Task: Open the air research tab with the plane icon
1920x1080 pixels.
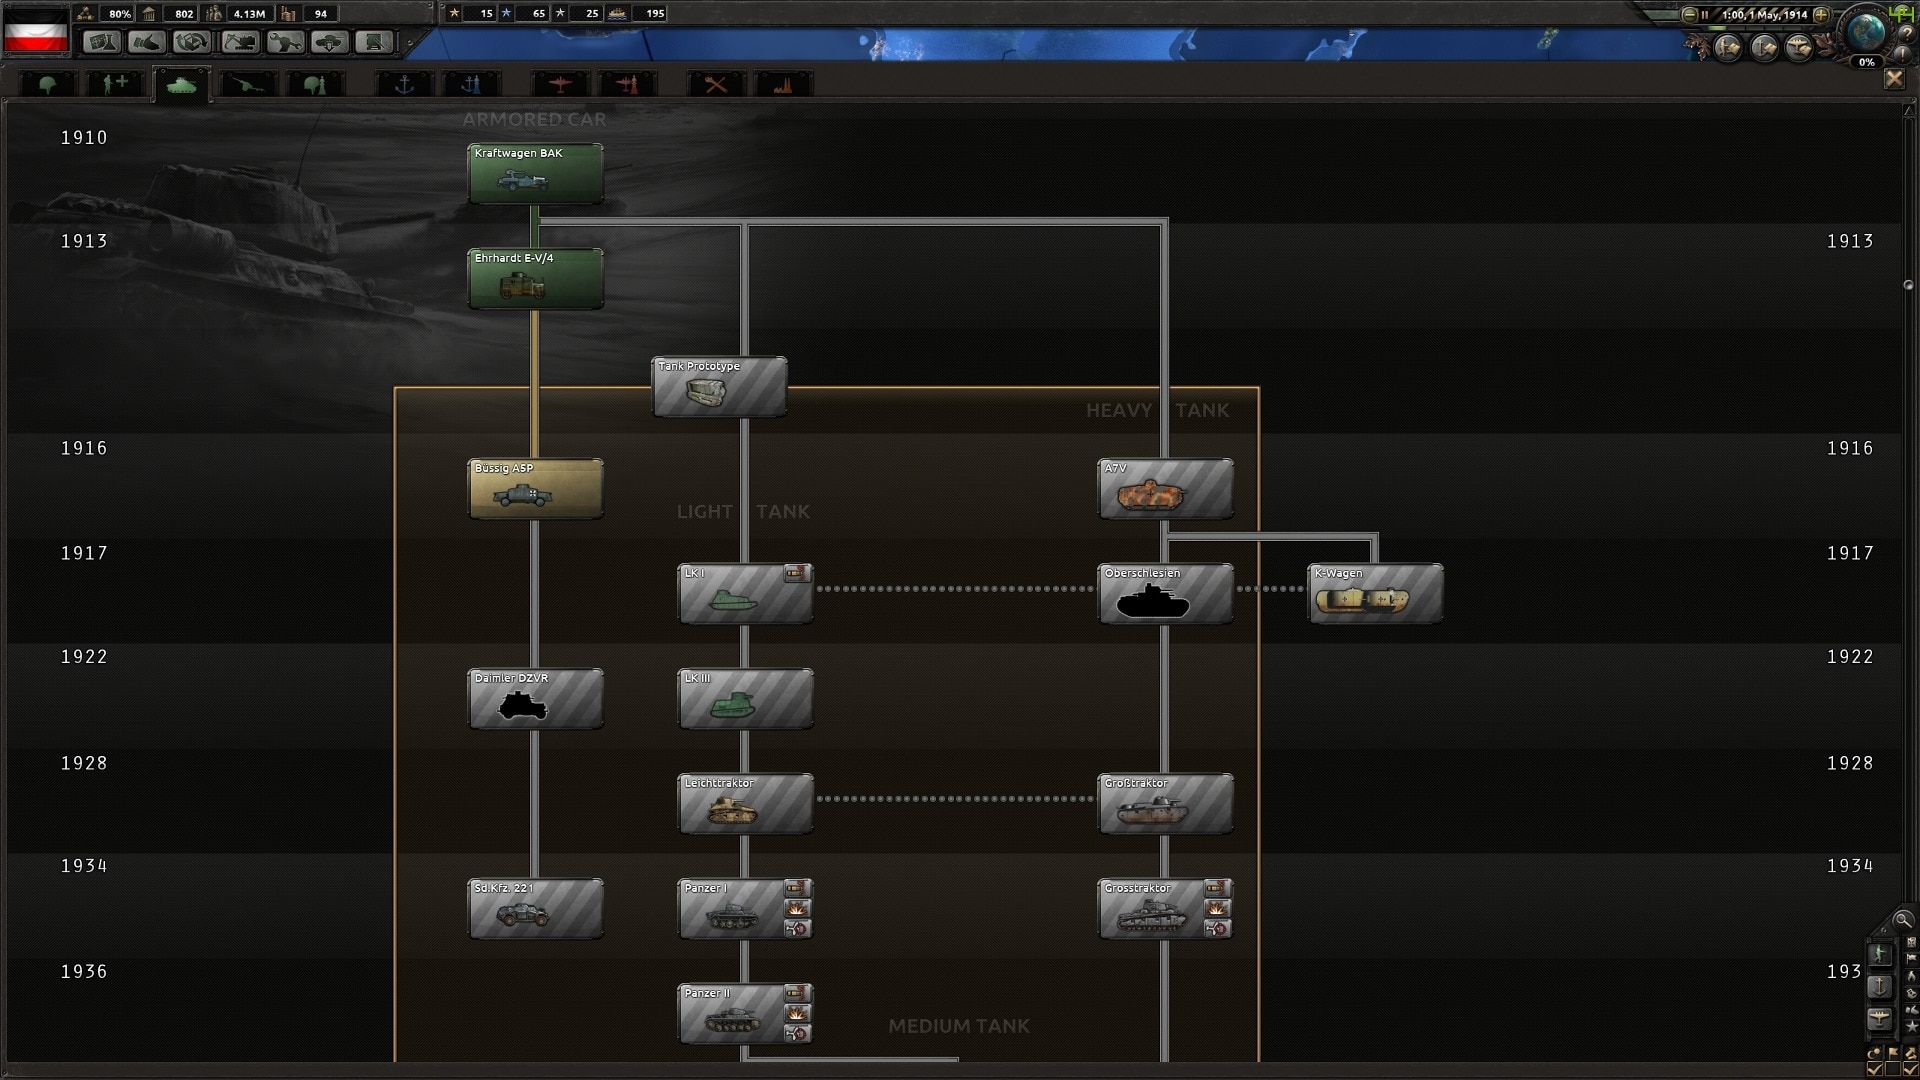Action: click(560, 85)
